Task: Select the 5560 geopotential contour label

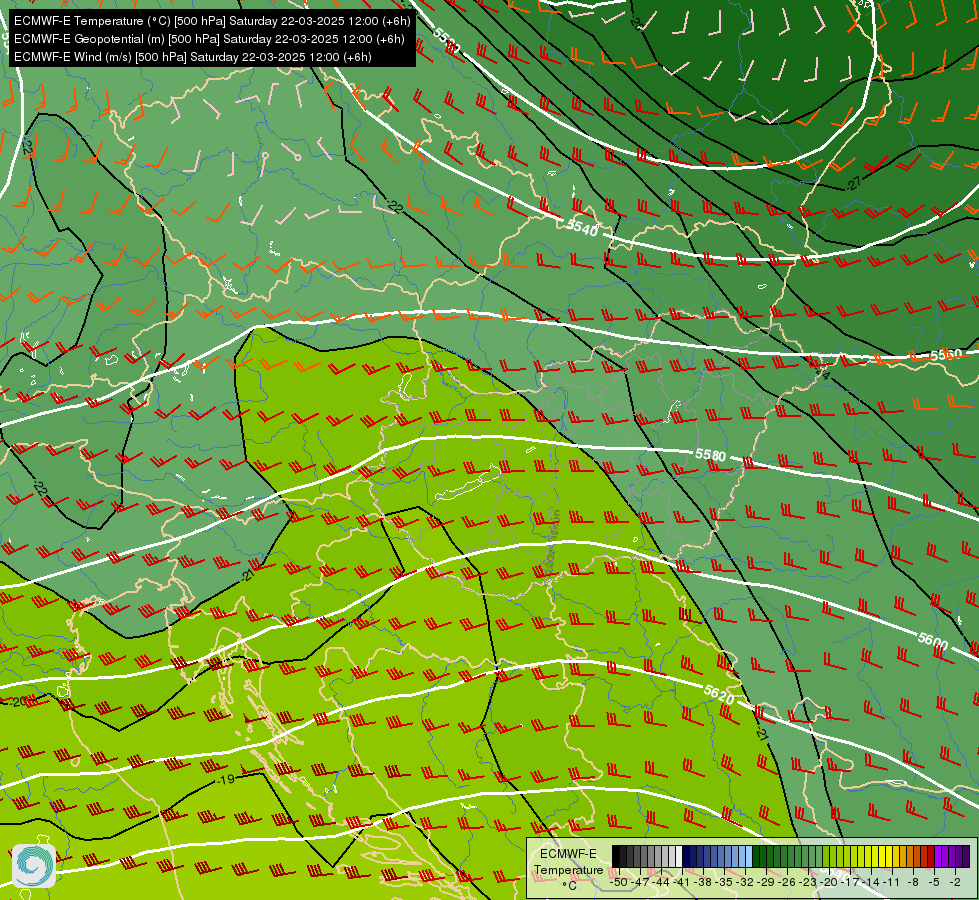Action: click(x=946, y=355)
